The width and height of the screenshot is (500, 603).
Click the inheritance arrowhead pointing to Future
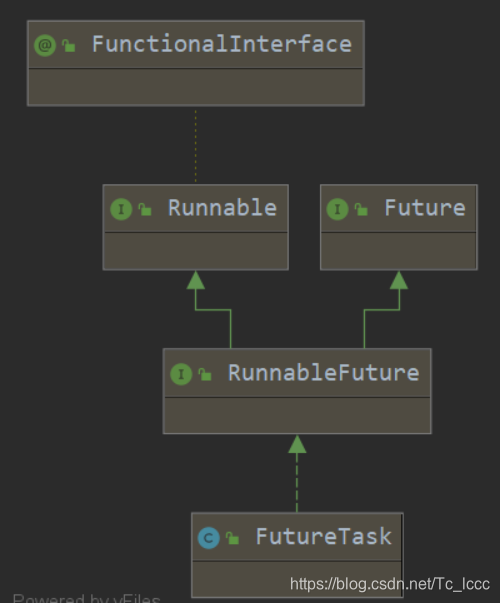pyautogui.click(x=399, y=280)
